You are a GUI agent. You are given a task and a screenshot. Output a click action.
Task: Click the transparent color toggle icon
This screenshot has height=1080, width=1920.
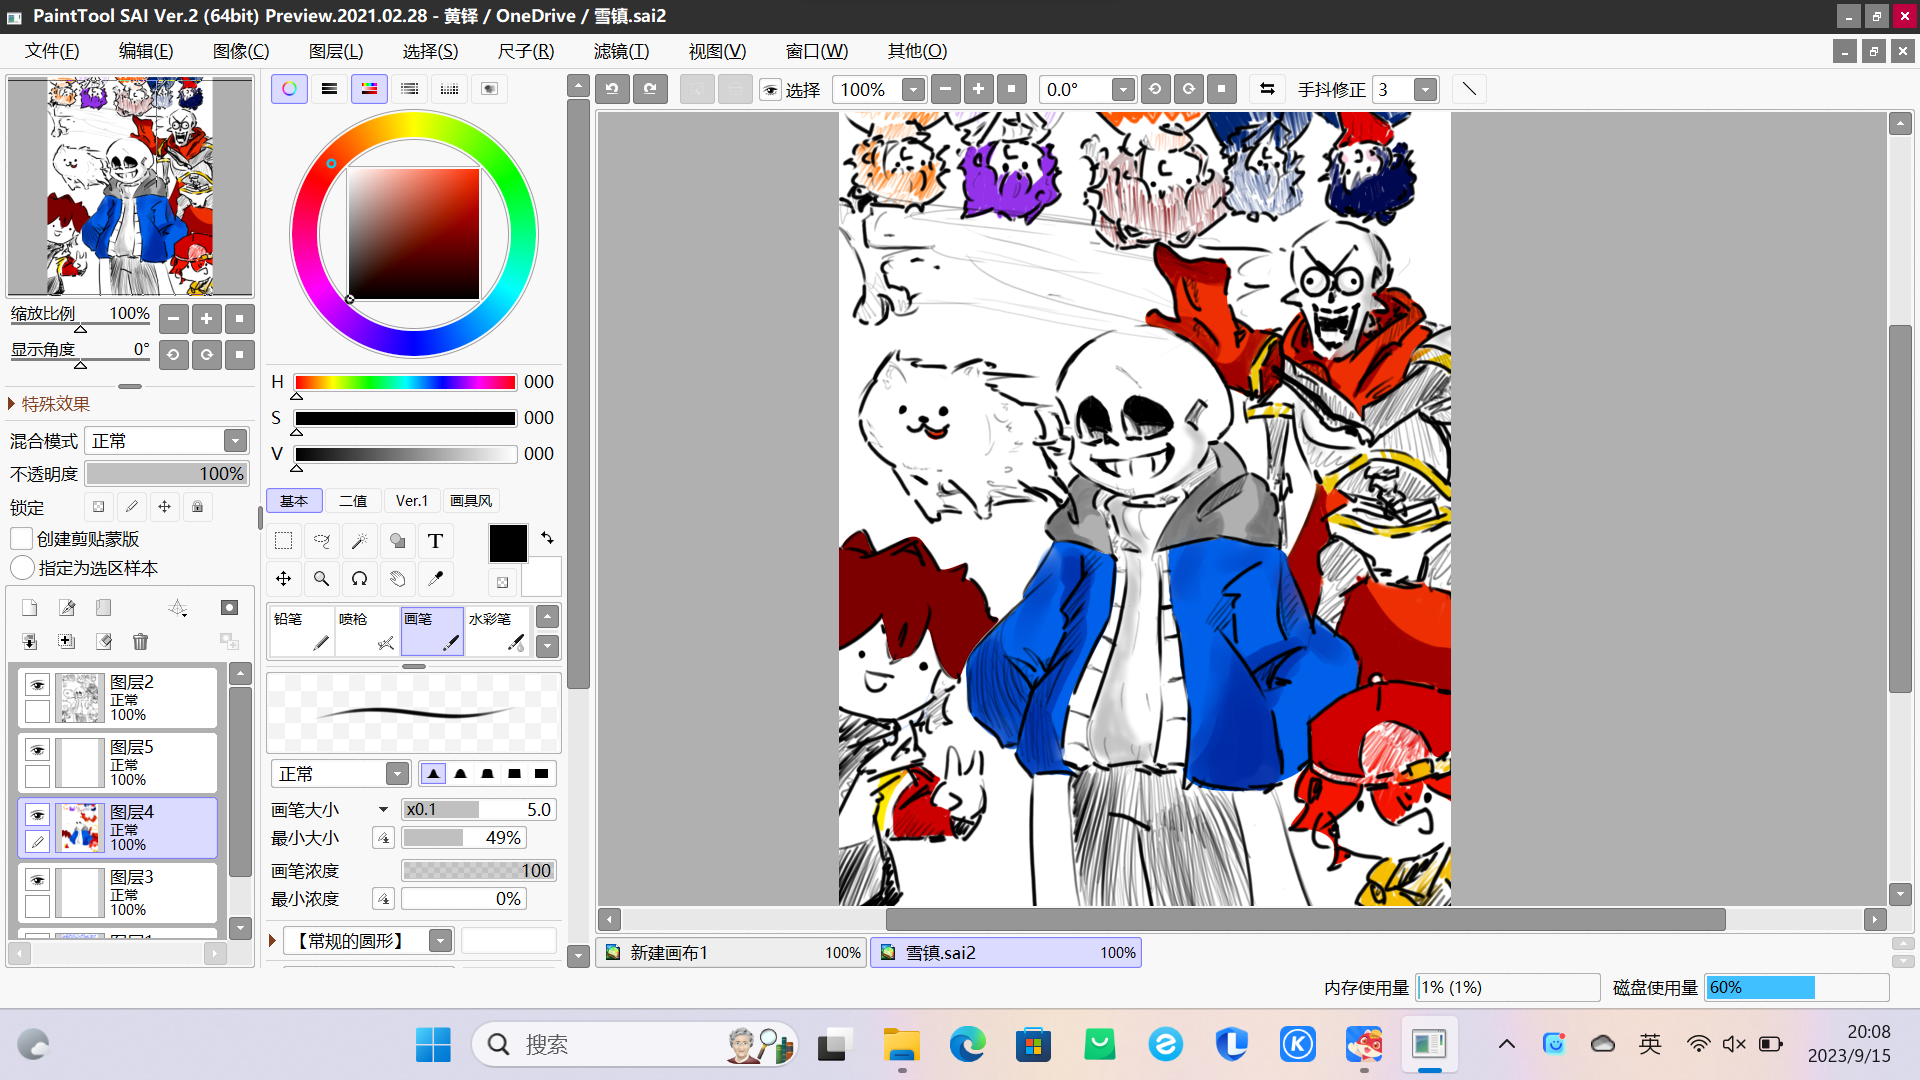503,582
